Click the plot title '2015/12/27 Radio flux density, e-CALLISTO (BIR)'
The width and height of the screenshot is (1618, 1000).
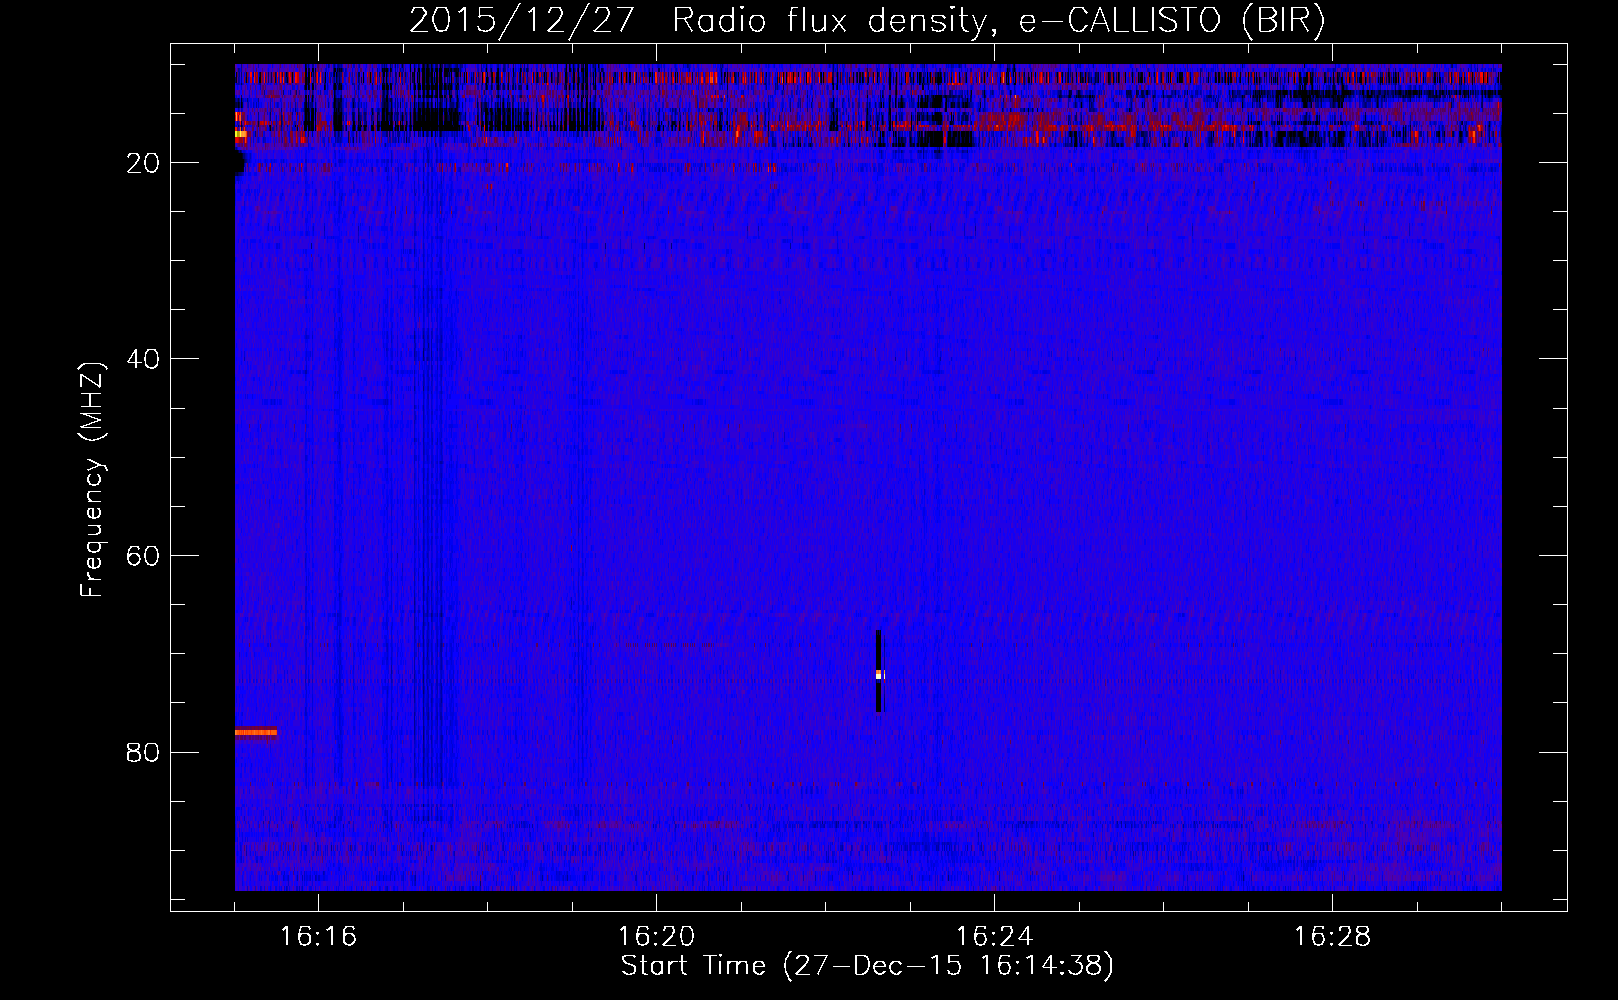tap(867, 21)
